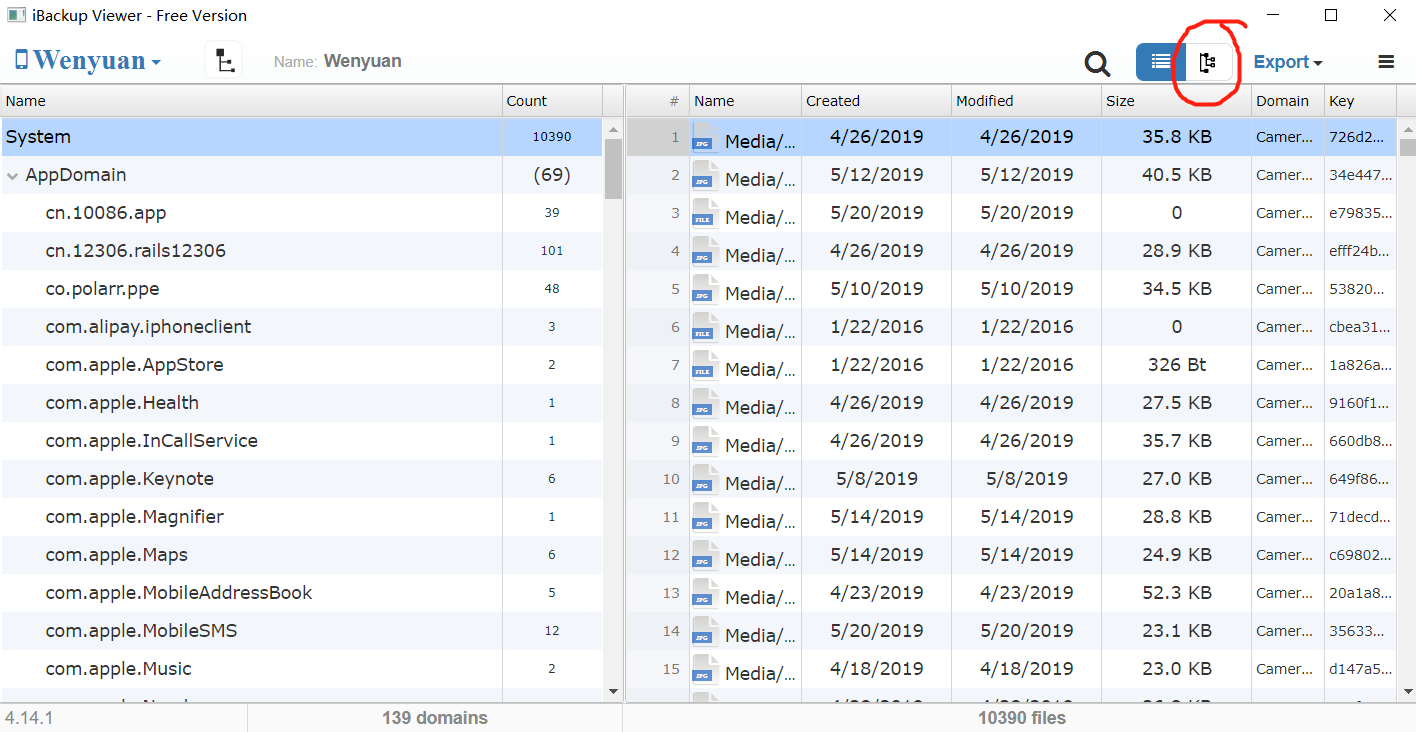
Task: Click version 4.14.1 in status bar
Action: pyautogui.click(x=29, y=718)
